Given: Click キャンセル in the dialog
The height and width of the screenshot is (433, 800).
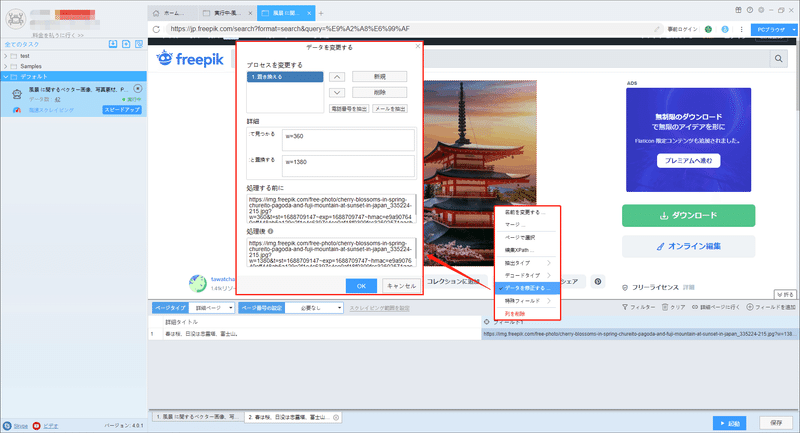Looking at the screenshot, I should click(402, 286).
